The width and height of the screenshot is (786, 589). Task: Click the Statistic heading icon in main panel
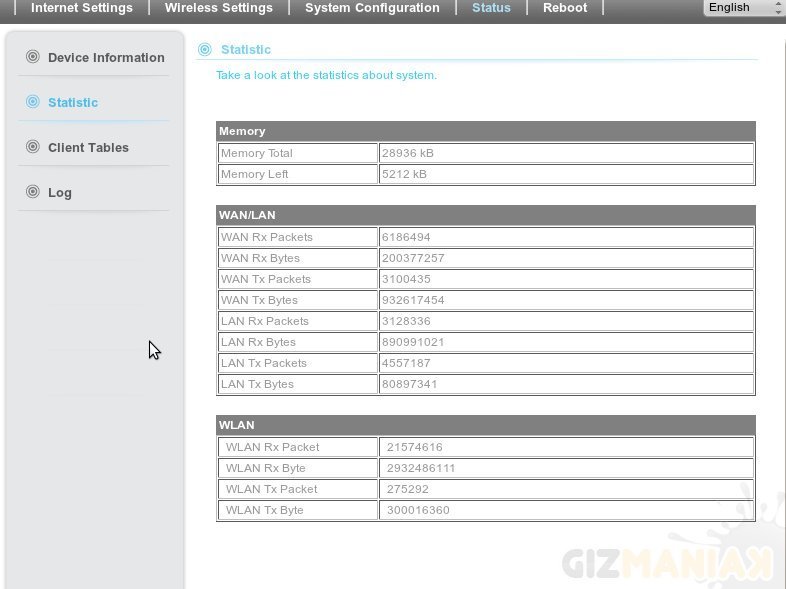205,49
